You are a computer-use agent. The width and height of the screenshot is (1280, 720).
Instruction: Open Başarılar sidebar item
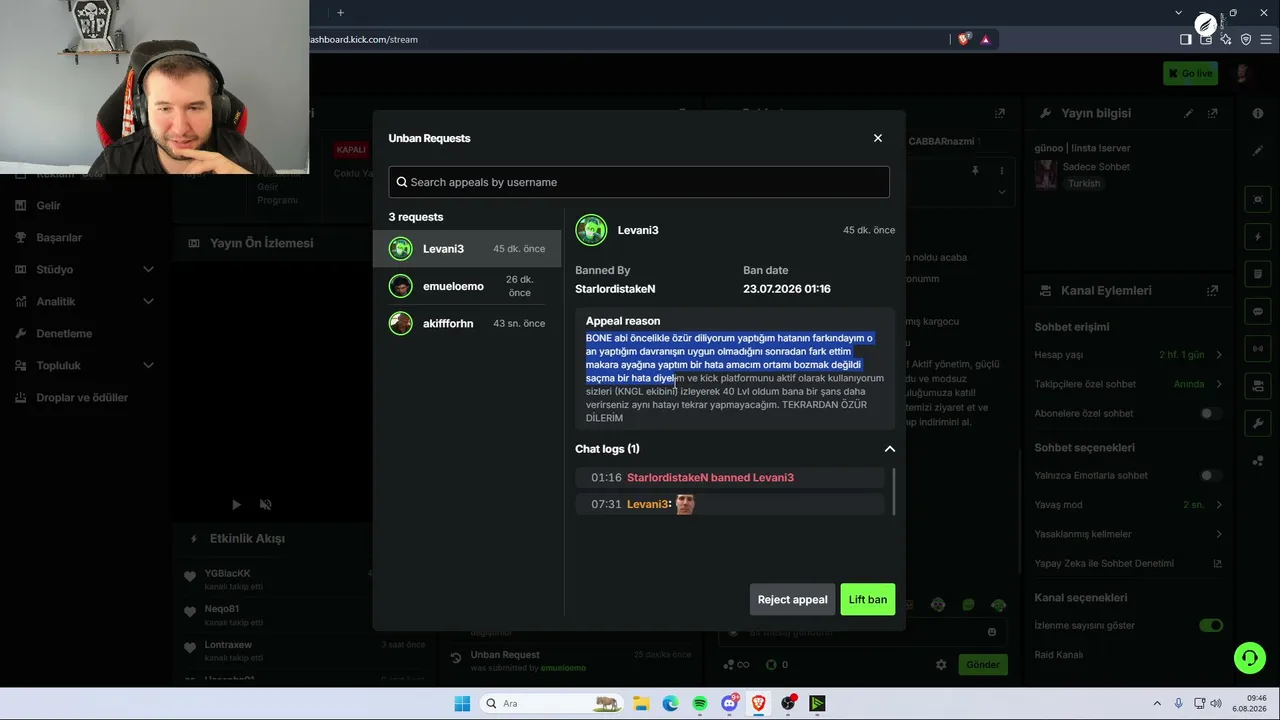pyautogui.click(x=59, y=237)
